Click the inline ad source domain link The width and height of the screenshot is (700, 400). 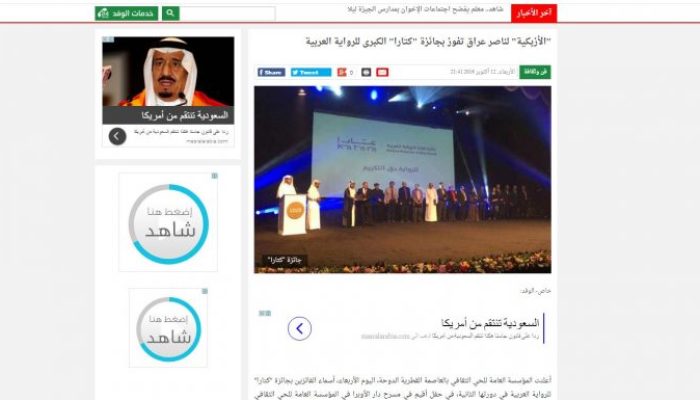pyautogui.click(x=385, y=336)
